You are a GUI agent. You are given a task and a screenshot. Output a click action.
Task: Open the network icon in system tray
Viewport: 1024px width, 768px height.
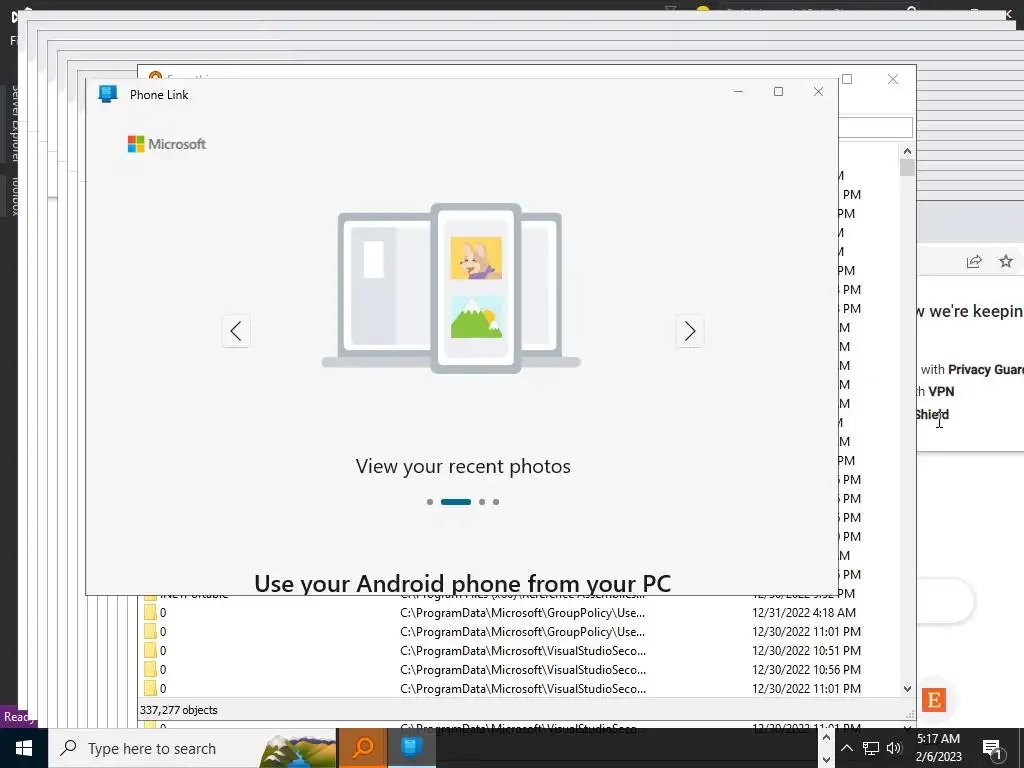coord(871,748)
